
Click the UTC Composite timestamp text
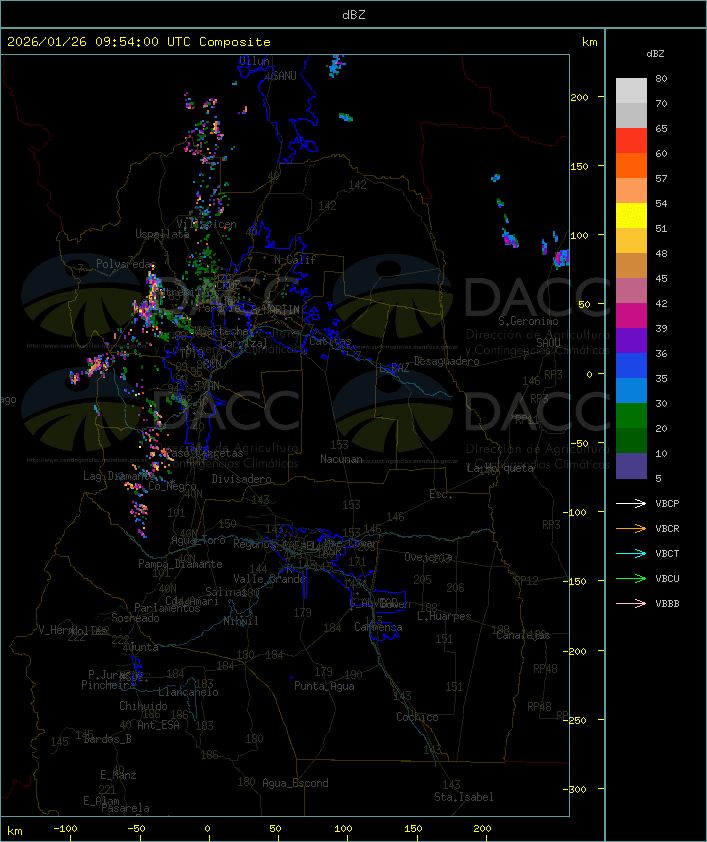coord(139,42)
